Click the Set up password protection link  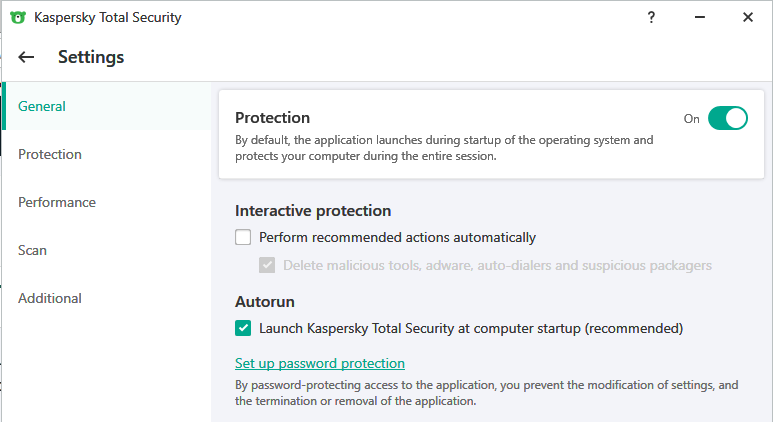click(320, 363)
